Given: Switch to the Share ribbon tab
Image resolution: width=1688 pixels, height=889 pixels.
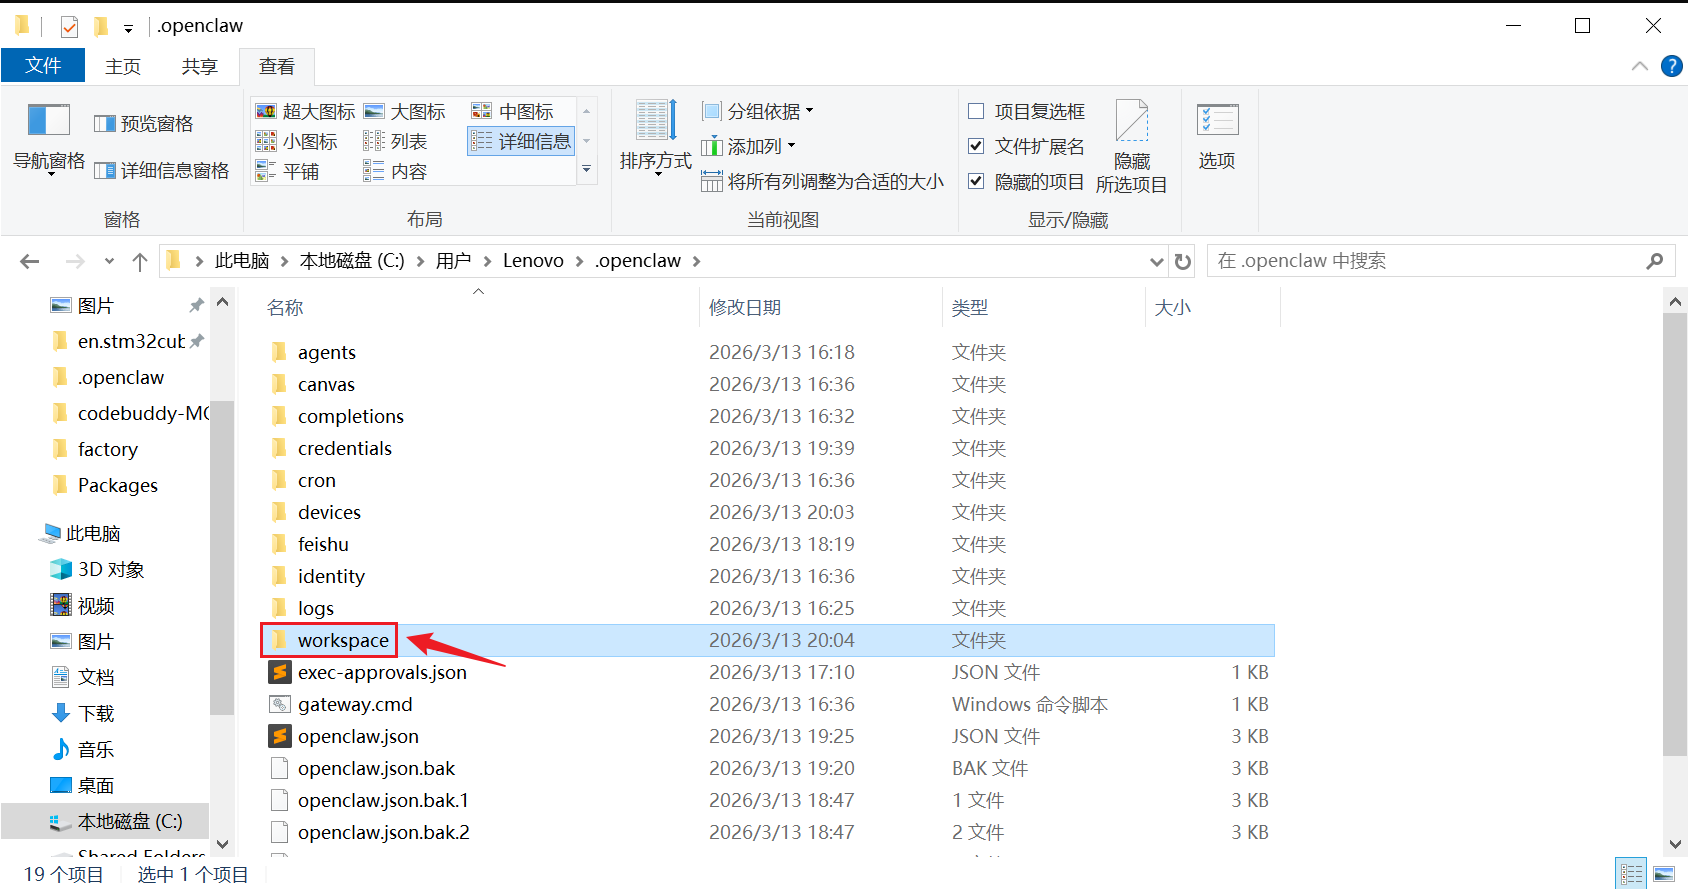Looking at the screenshot, I should (200, 66).
